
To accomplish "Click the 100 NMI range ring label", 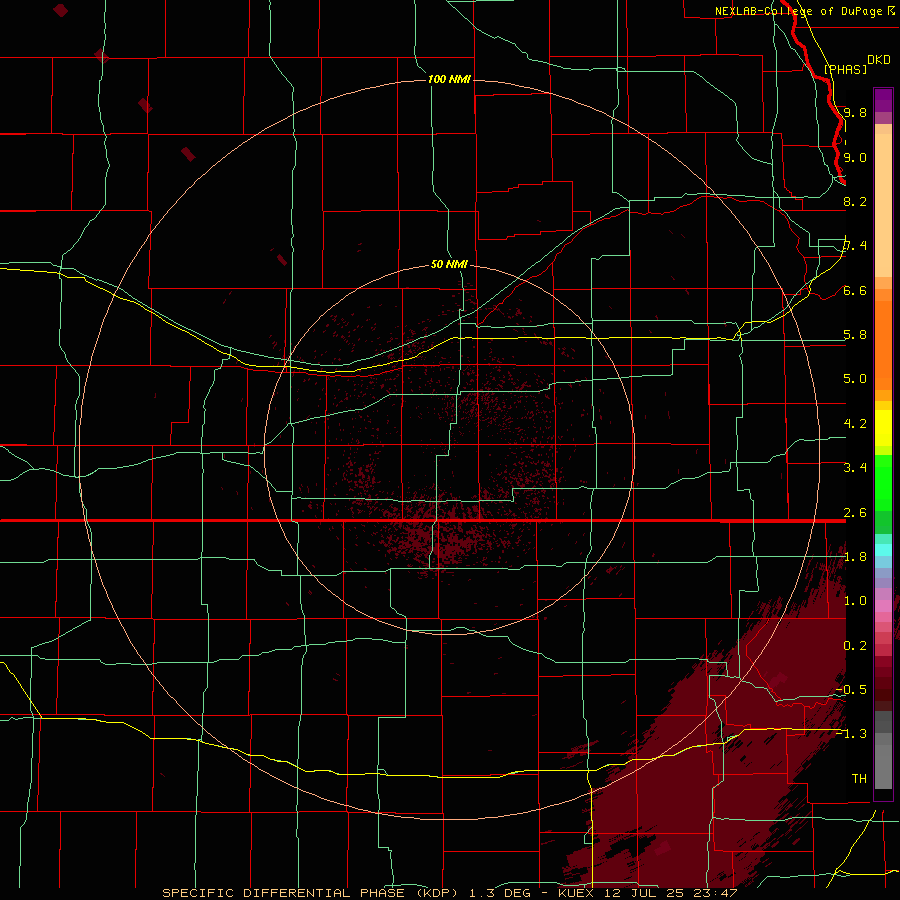I will pos(449,79).
